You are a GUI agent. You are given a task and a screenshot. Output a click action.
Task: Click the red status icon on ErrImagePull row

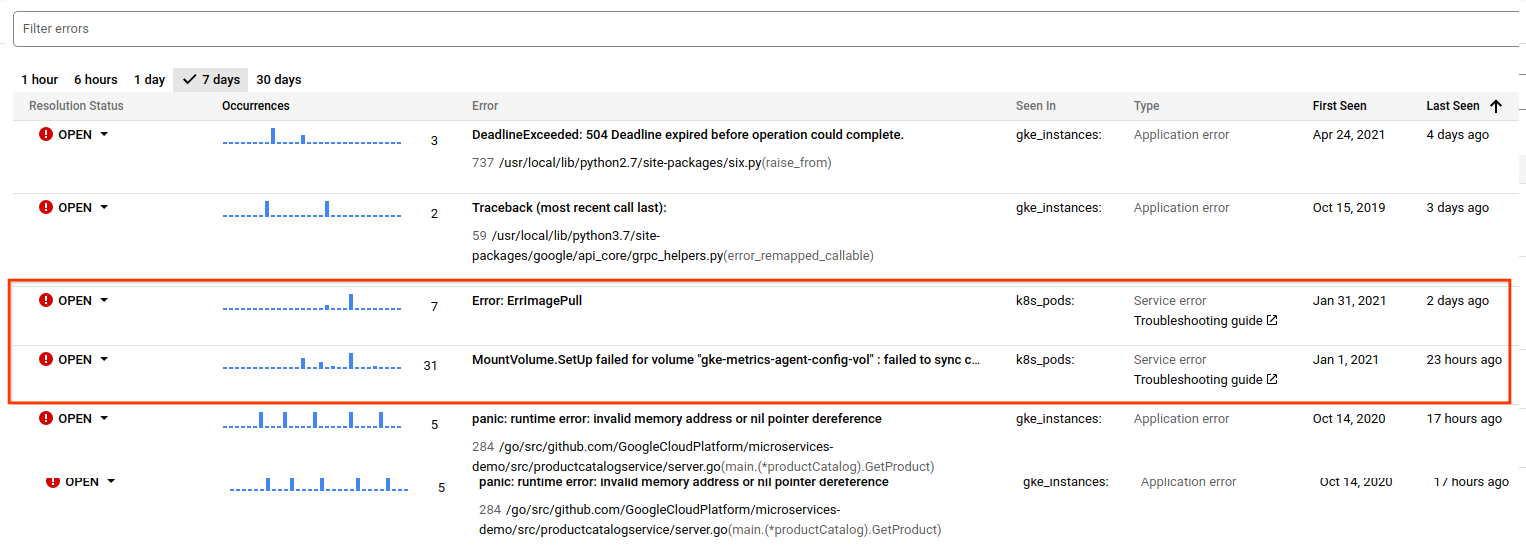point(46,301)
